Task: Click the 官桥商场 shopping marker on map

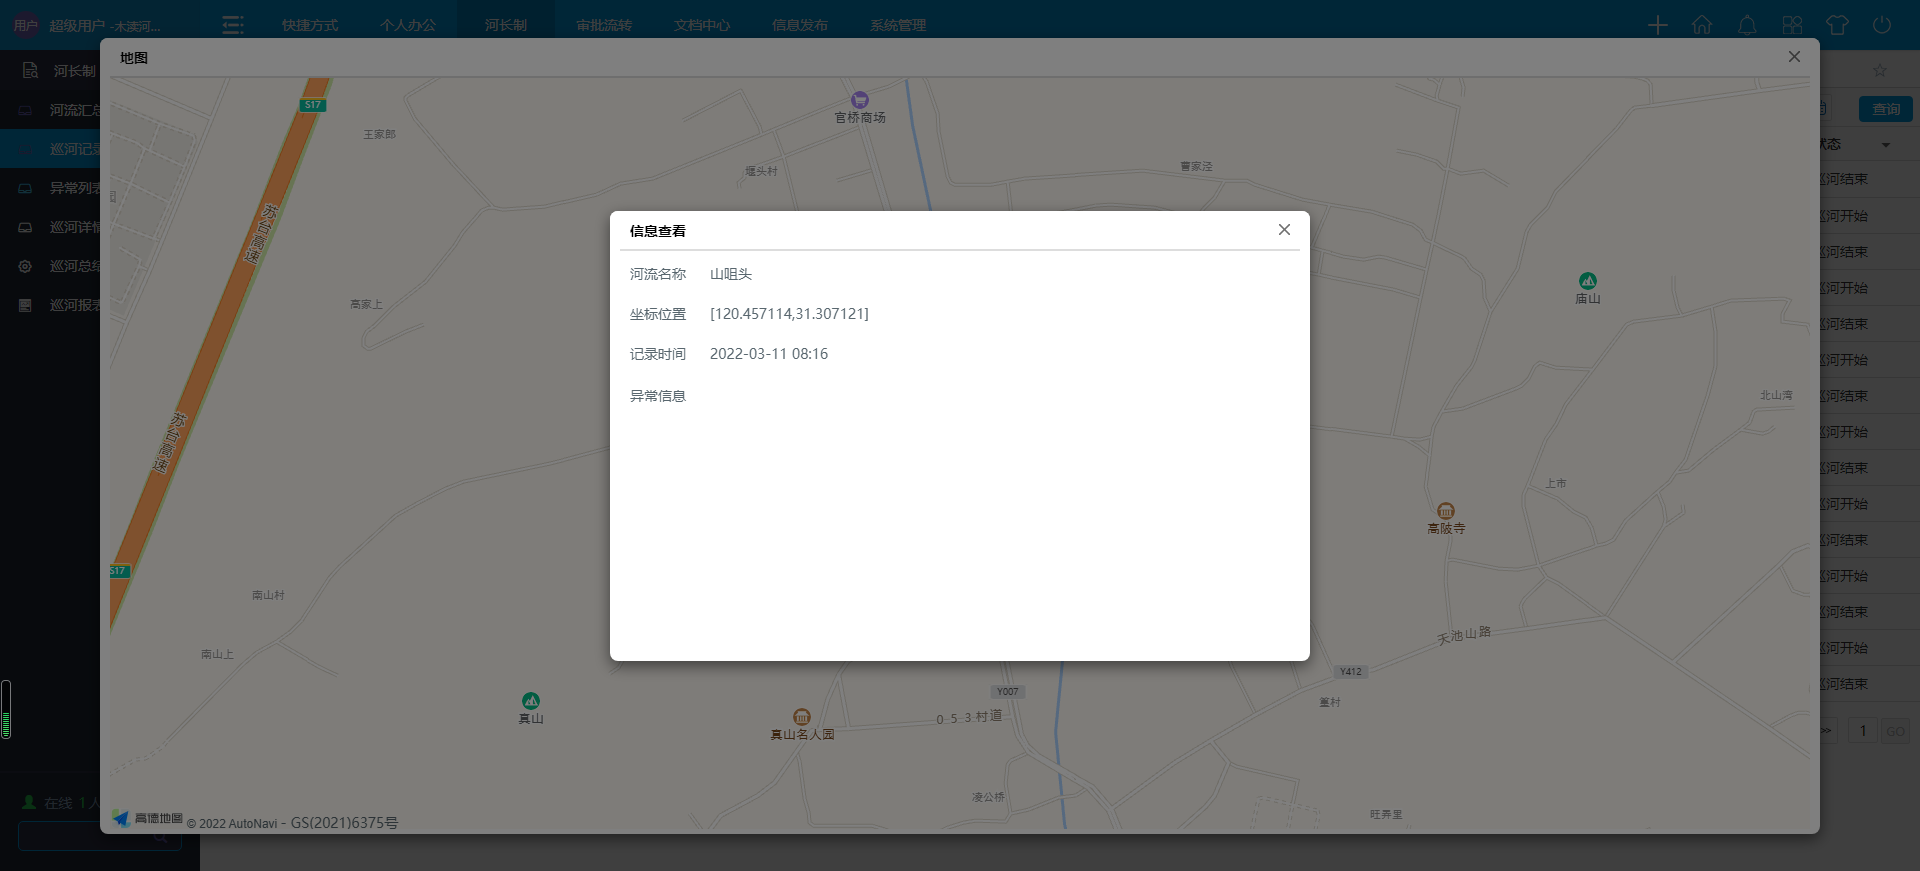Action: (x=860, y=100)
